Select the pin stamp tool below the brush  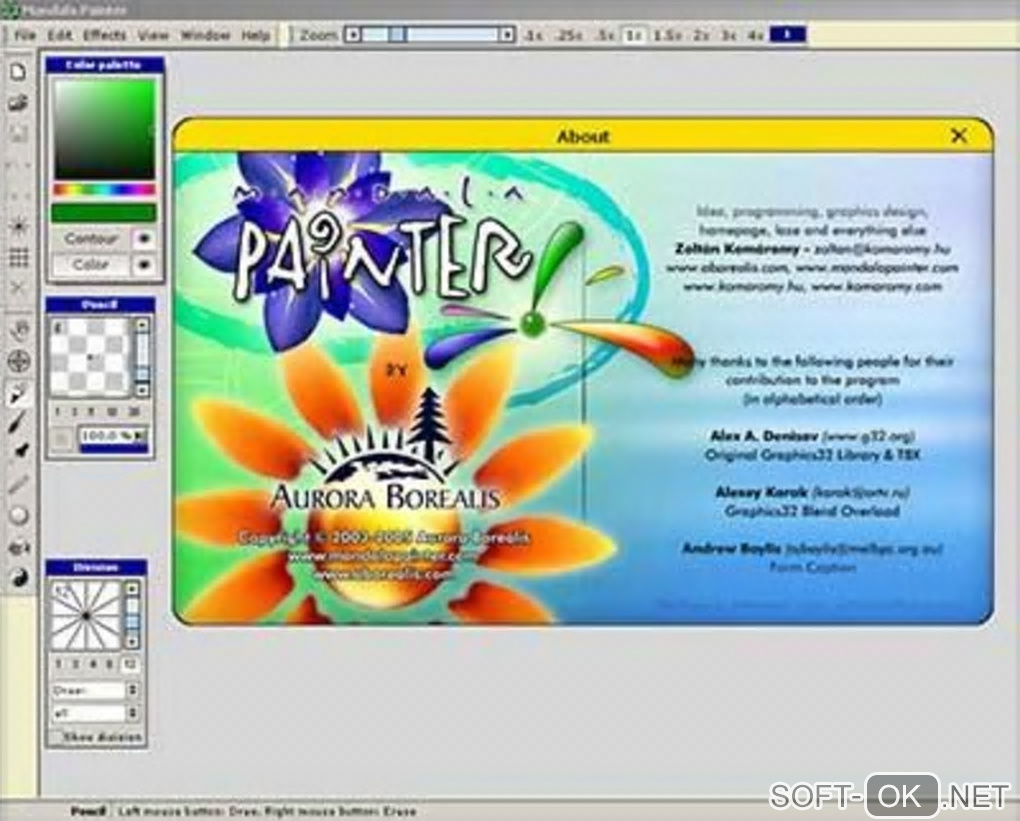point(20,451)
